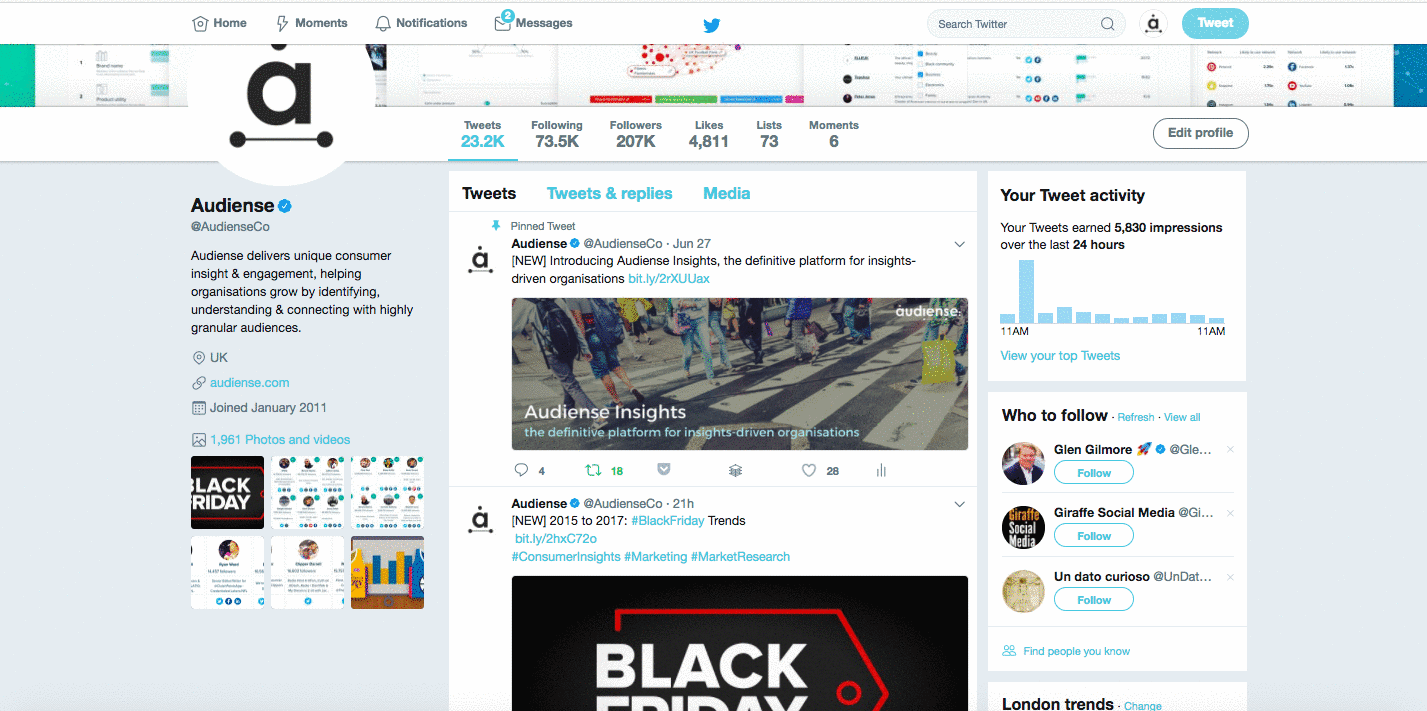Open the large Black Friday tweet image
The height and width of the screenshot is (711, 1427).
click(x=740, y=643)
